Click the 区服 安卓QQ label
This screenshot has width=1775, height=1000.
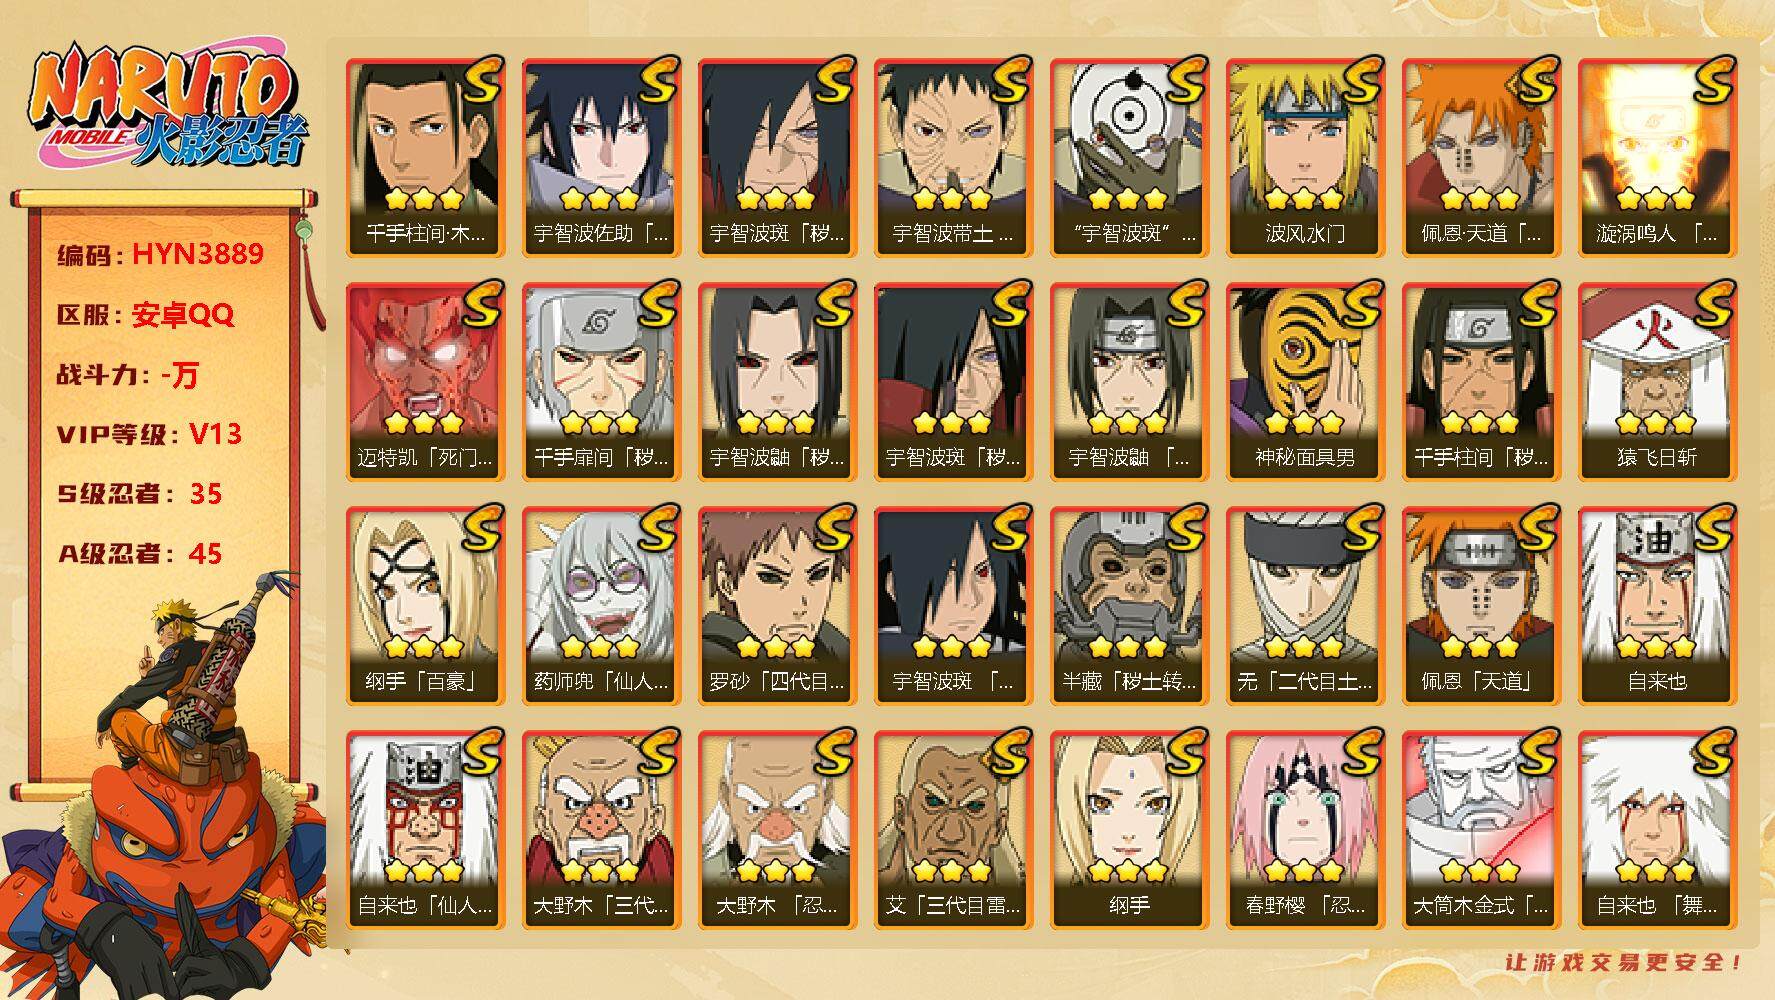coord(146,314)
